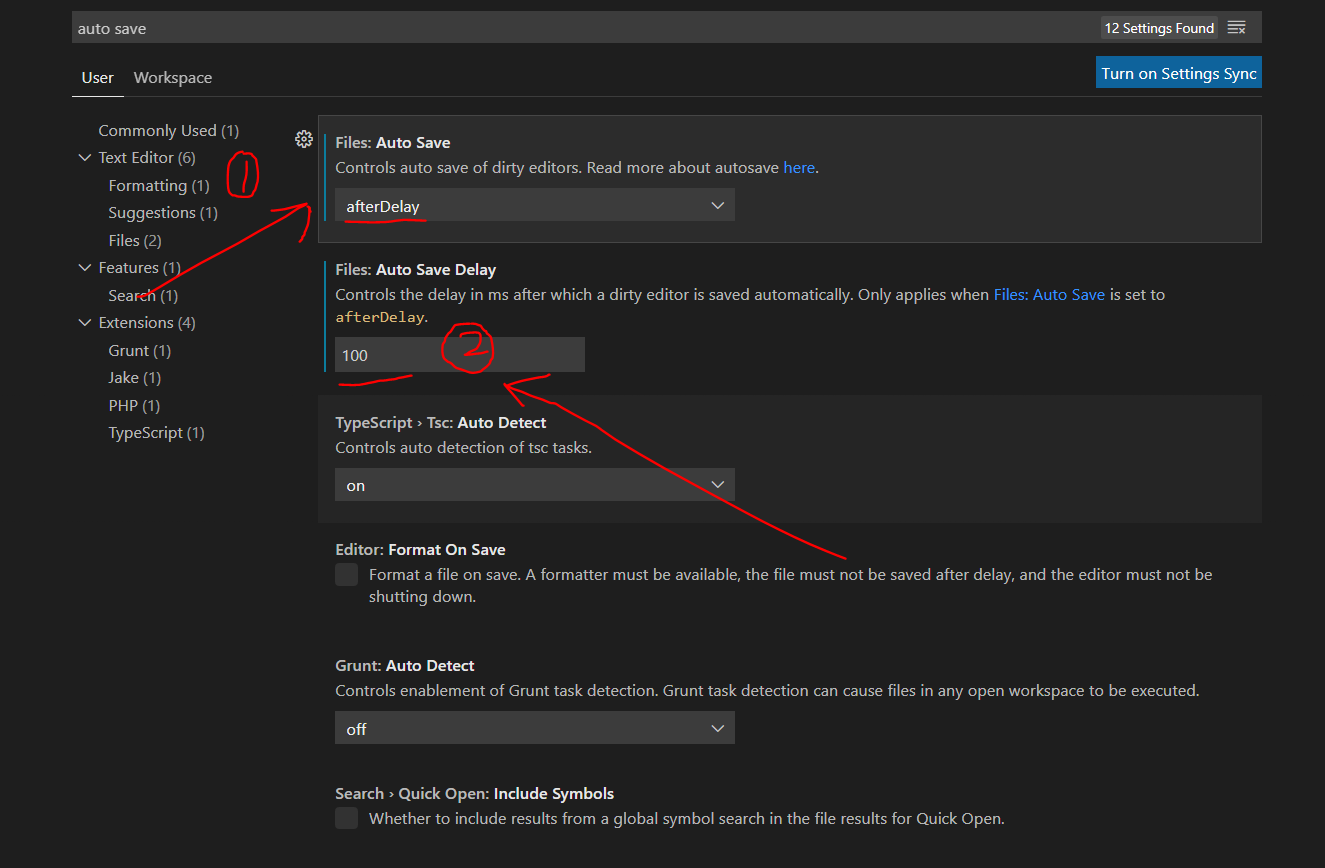Click the Search › Quick Open: Include Symbols heading
This screenshot has width=1325, height=868.
tap(475, 793)
